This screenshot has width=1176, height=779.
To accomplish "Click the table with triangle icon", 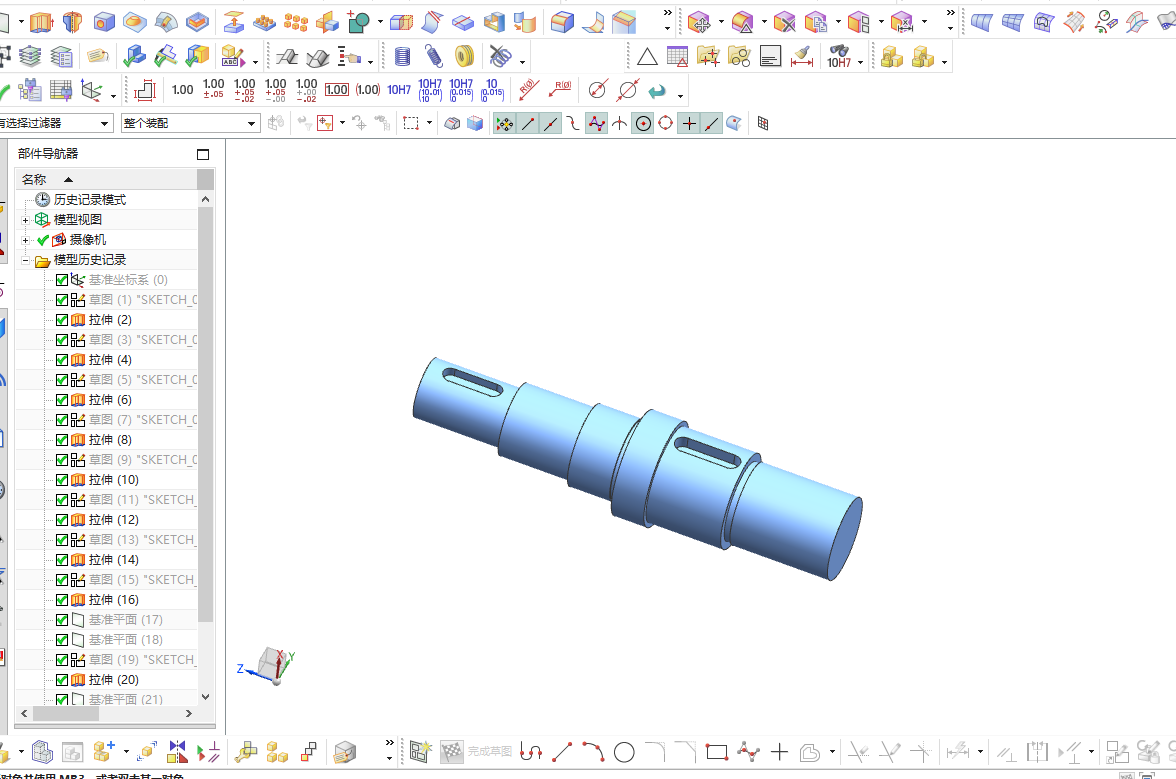I will point(677,56).
